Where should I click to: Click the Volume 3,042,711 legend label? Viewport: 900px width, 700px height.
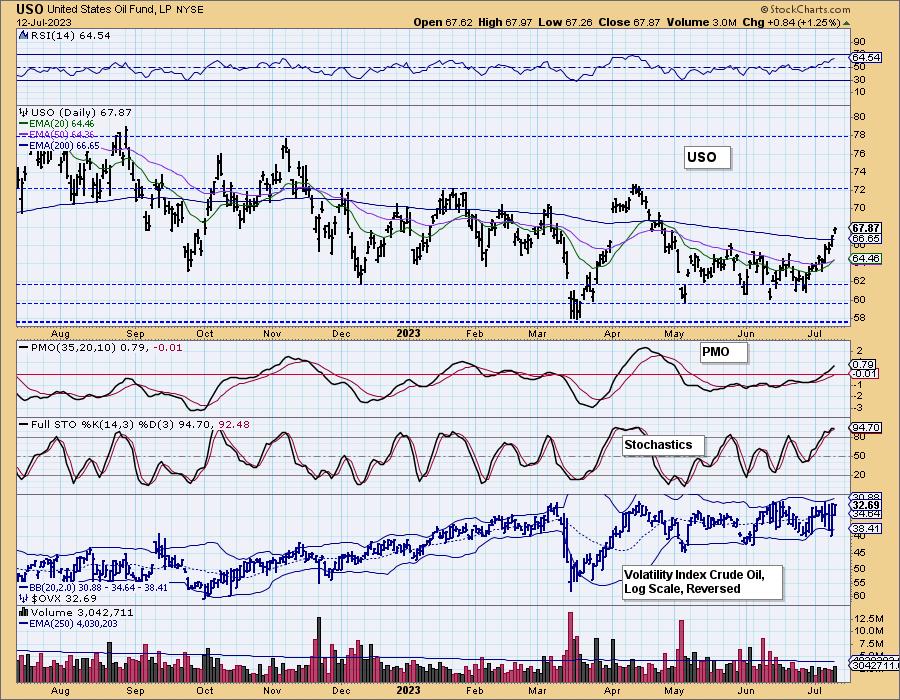82,612
